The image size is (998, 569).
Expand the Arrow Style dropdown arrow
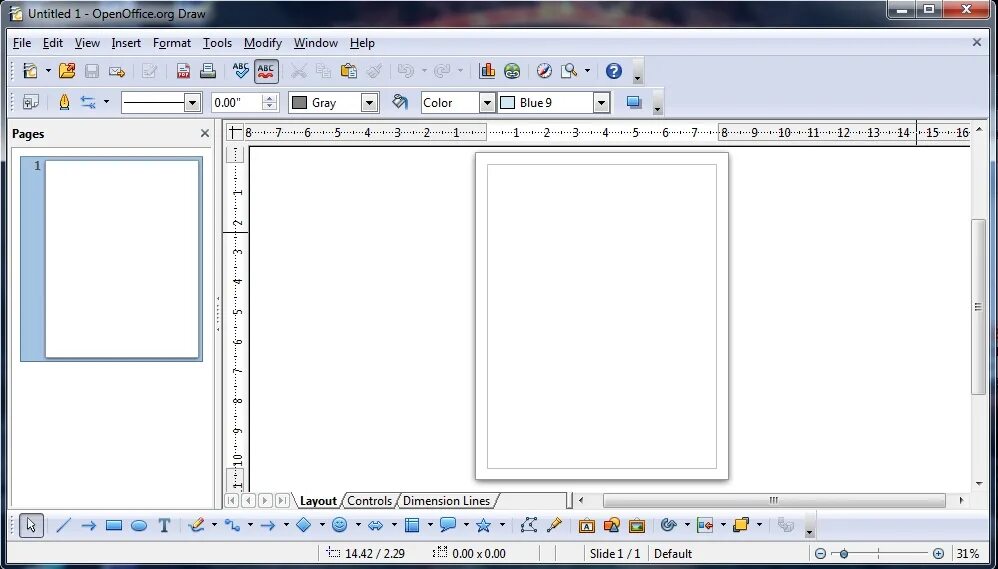106,102
